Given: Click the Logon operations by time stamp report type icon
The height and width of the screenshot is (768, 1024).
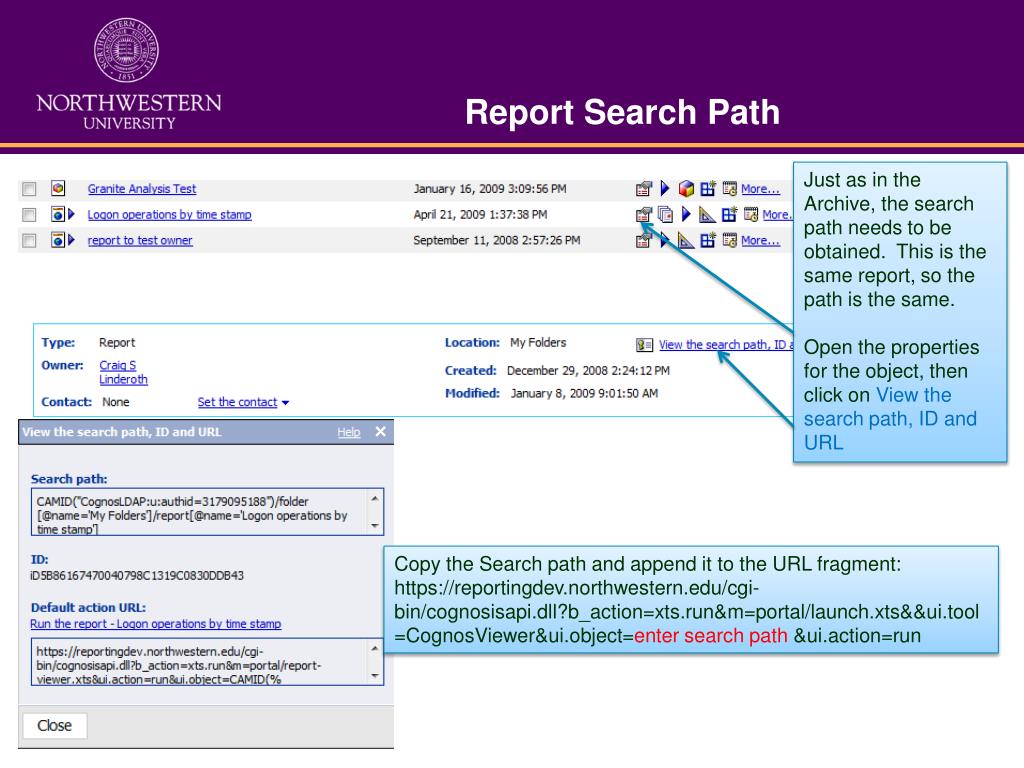Looking at the screenshot, I should tap(58, 214).
